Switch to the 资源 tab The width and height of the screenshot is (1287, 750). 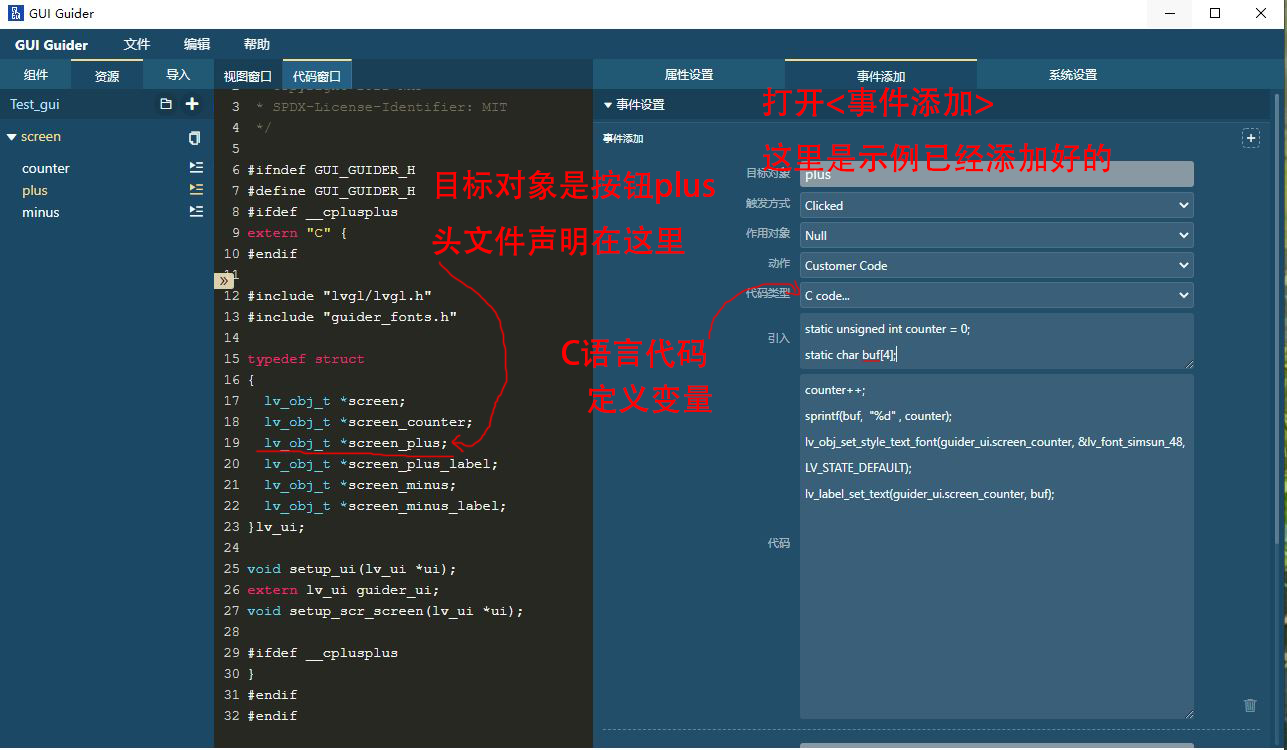pos(107,75)
